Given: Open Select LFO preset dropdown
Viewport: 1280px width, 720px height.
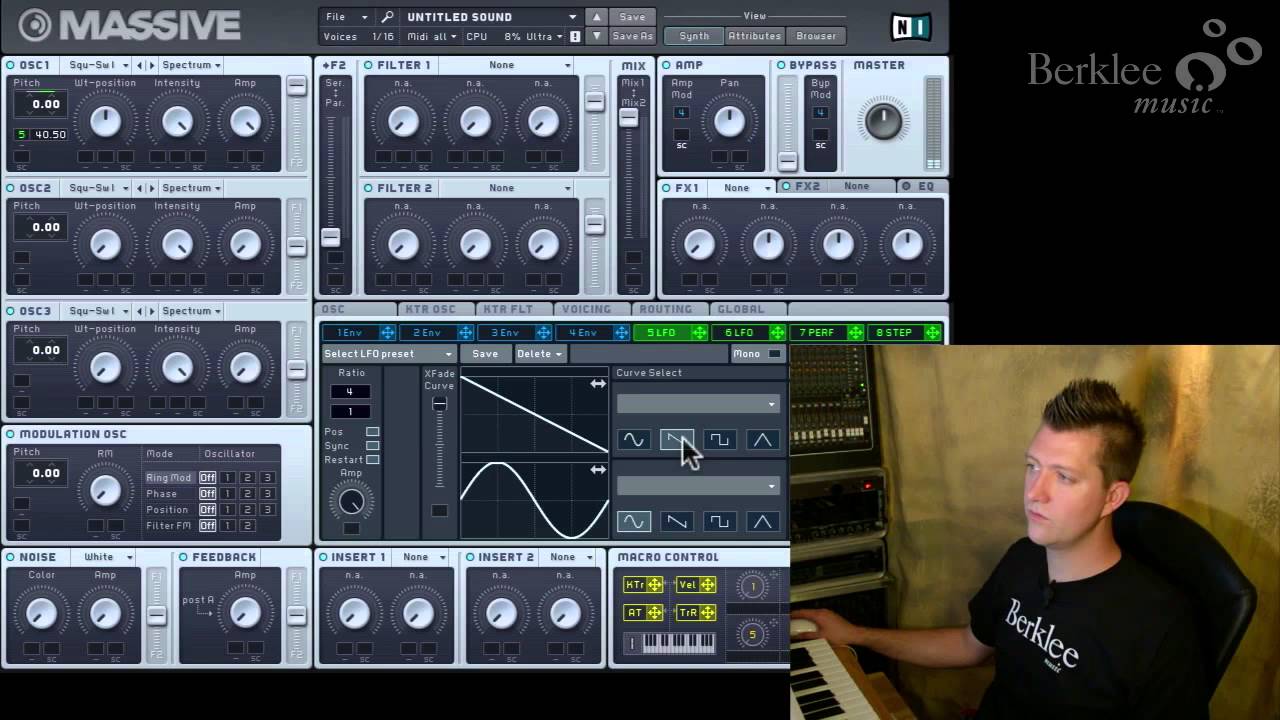Looking at the screenshot, I should coord(388,354).
